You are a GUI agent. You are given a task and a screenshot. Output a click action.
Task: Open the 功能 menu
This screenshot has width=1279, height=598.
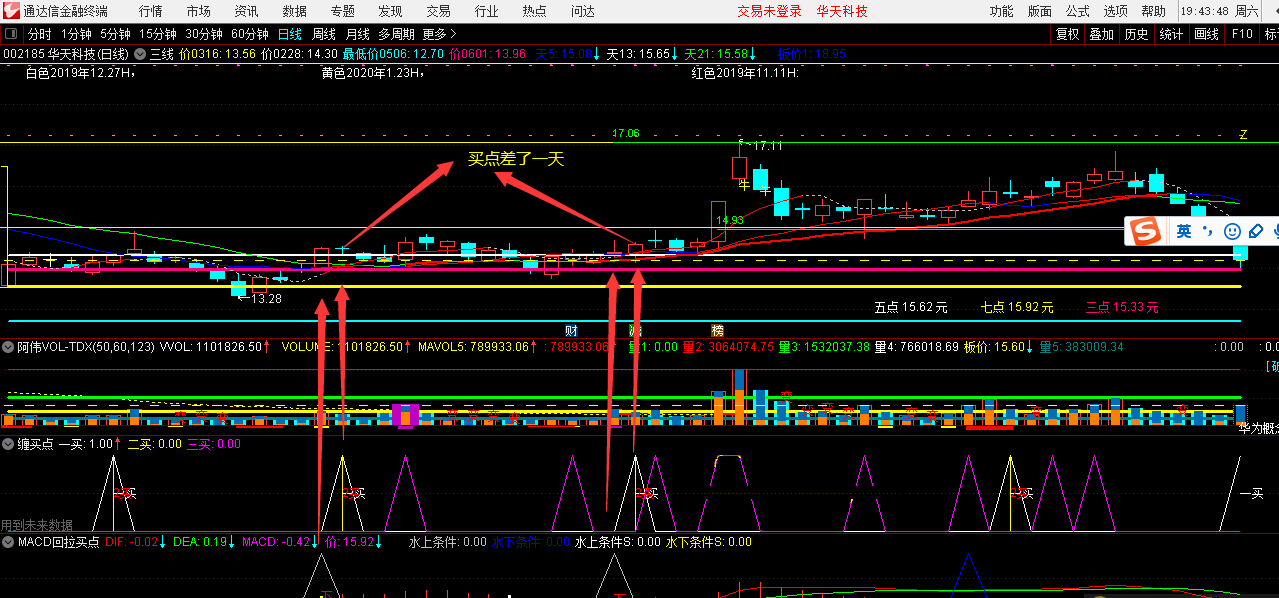point(1001,11)
